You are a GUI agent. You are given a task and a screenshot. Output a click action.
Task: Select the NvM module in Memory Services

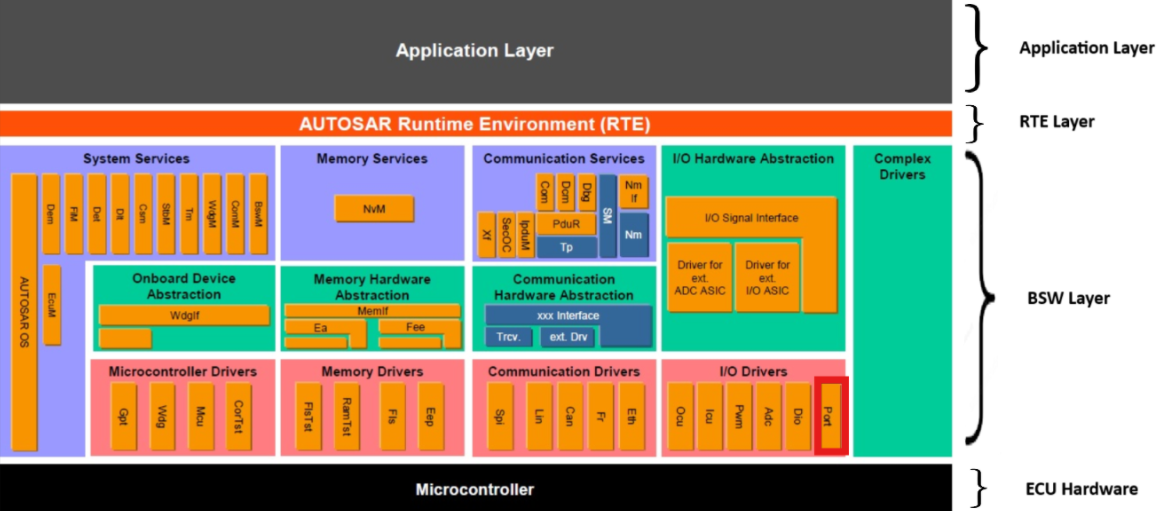(x=375, y=208)
